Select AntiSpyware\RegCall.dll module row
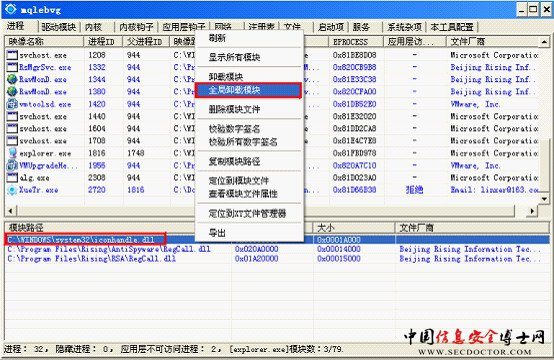554x360 pixels. click(277, 249)
